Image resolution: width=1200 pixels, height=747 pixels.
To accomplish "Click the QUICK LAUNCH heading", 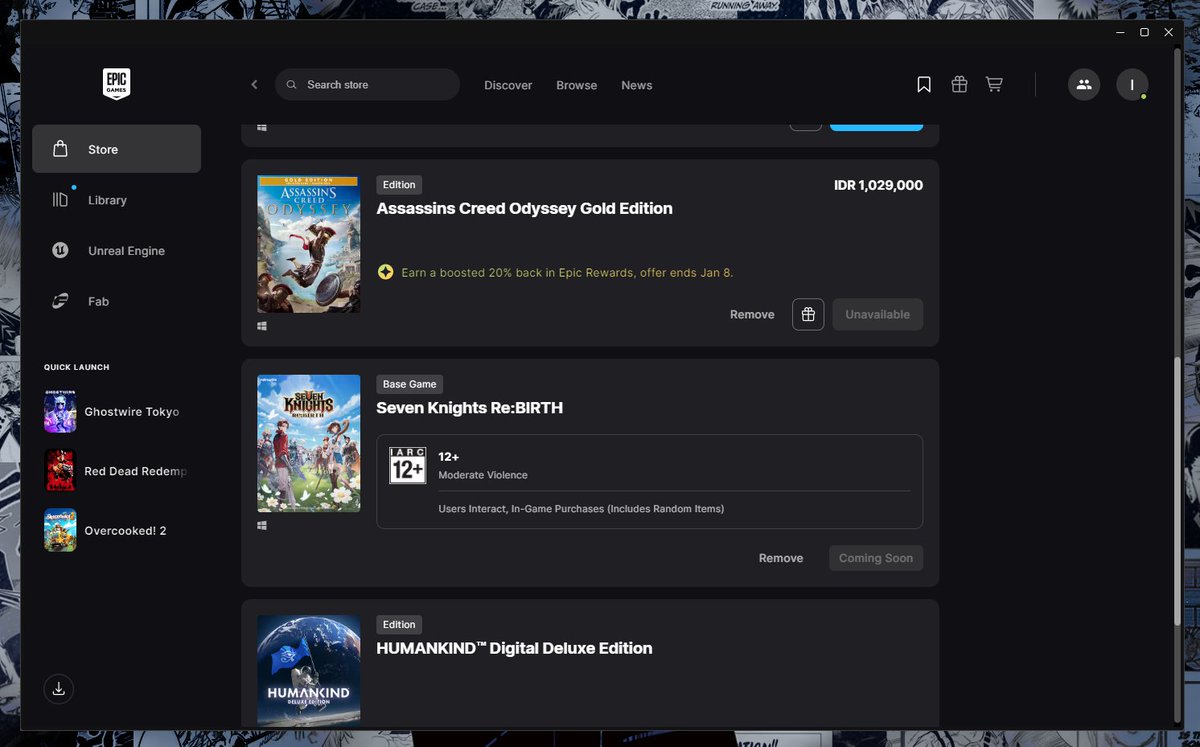I will click(77, 367).
